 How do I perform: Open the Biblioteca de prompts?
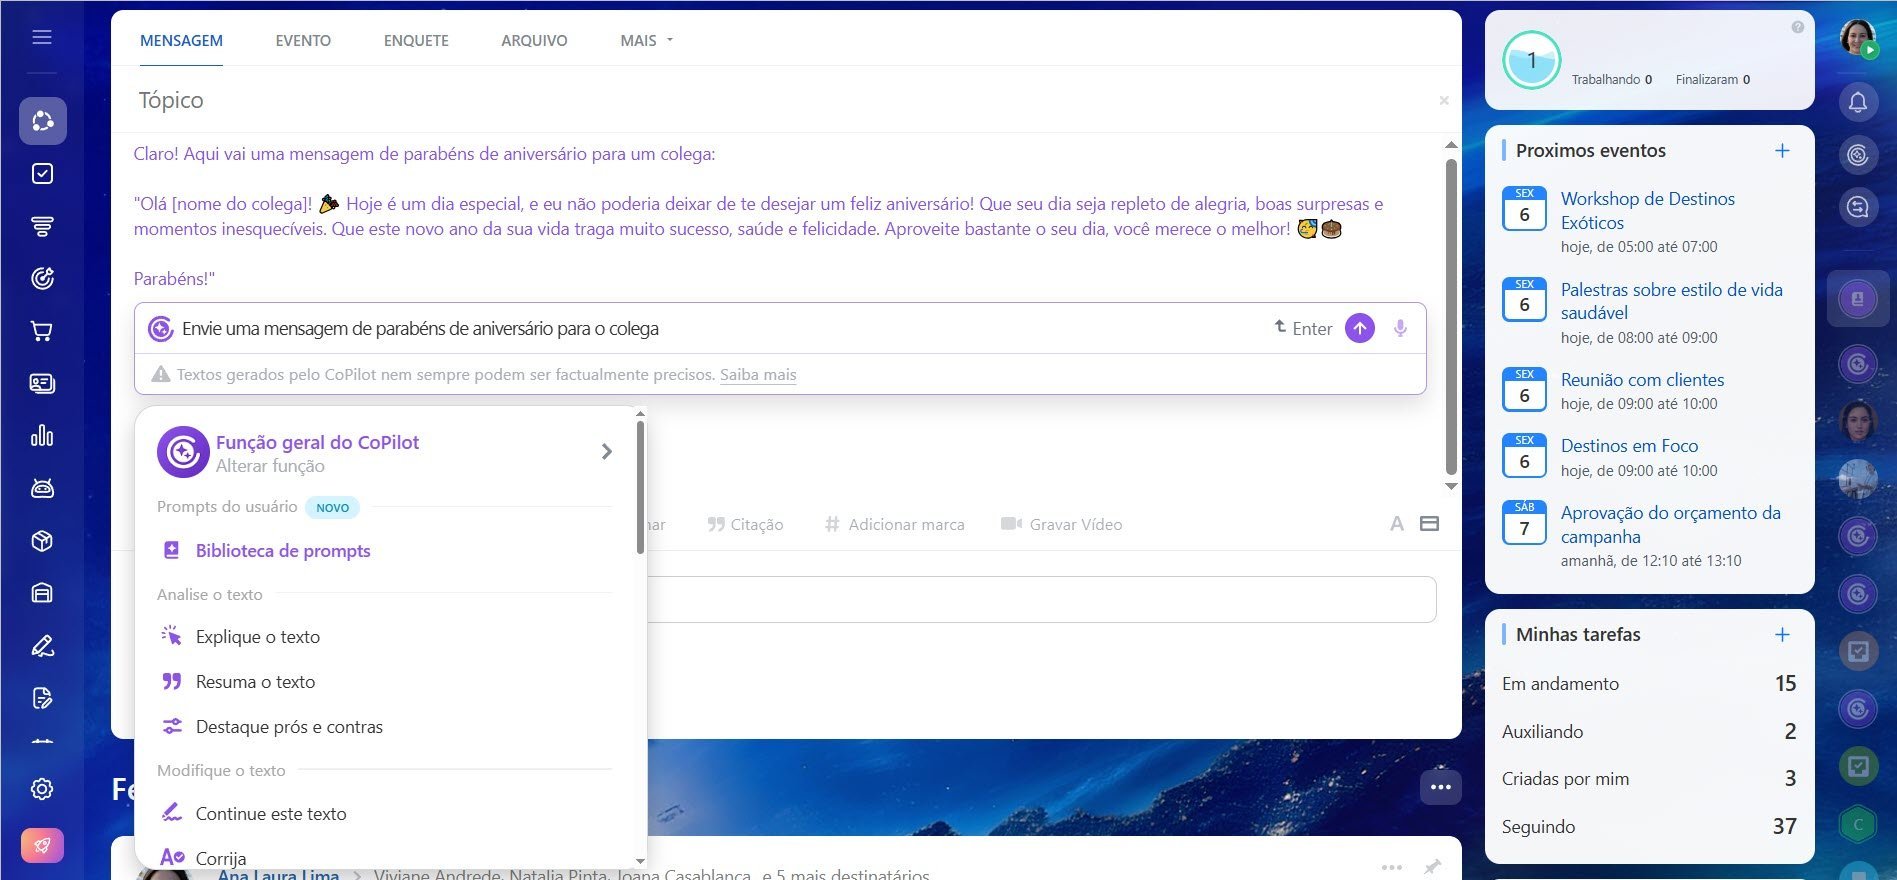point(282,551)
